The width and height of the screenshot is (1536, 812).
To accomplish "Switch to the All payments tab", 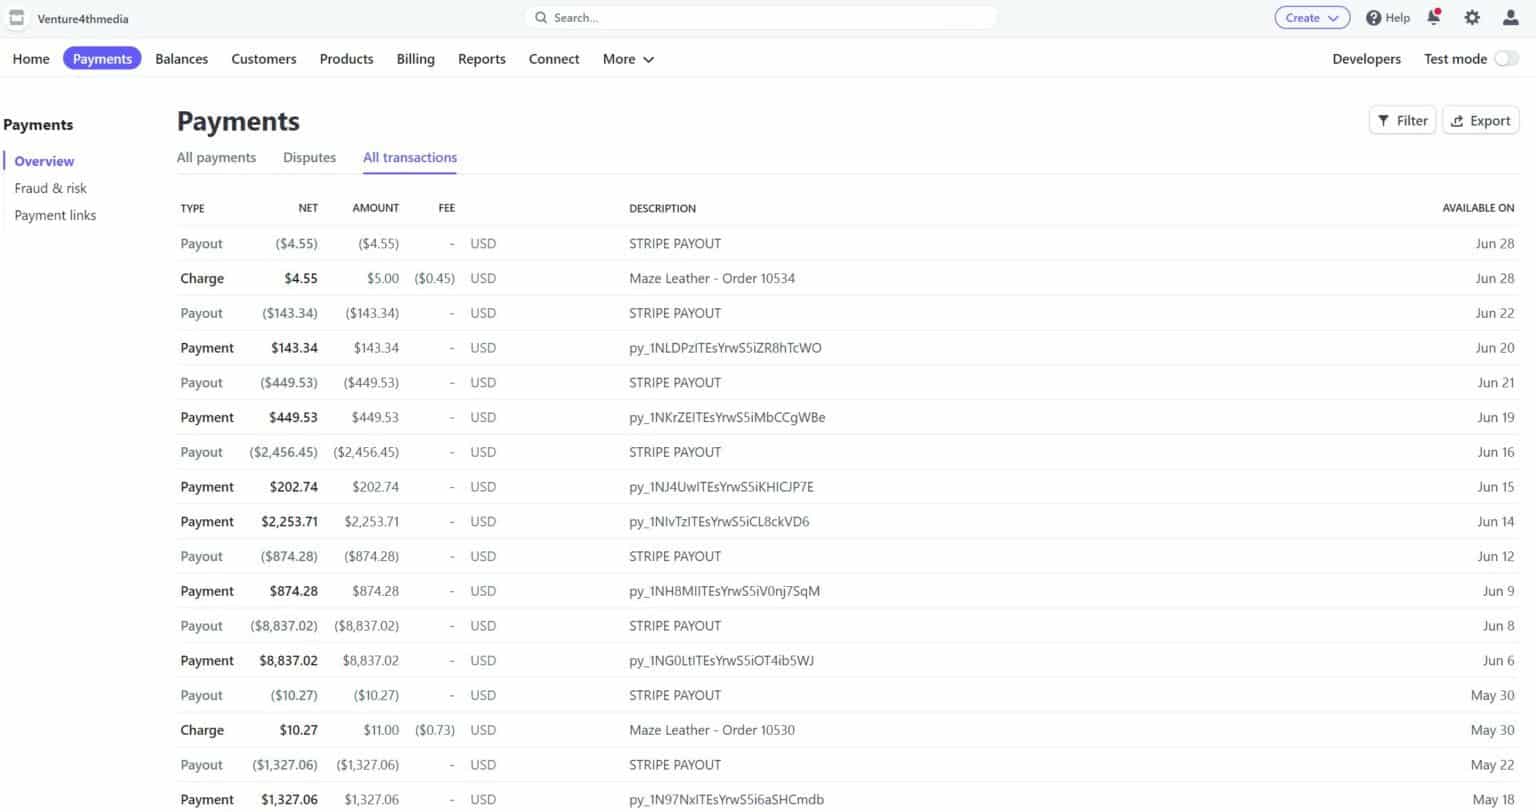I will coord(216,157).
